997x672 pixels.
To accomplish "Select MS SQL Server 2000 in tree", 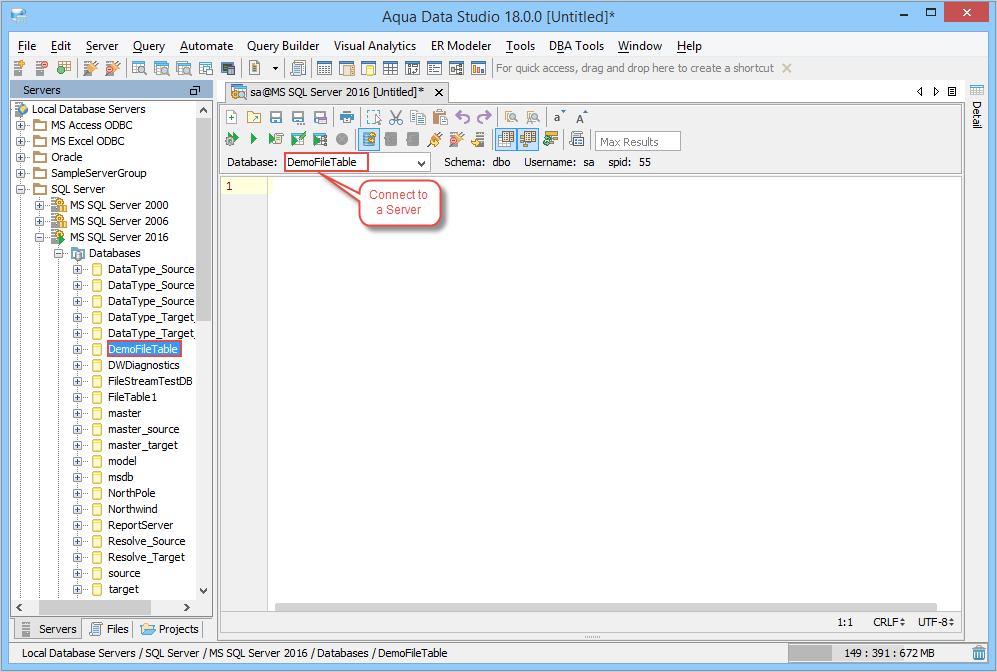I will click(x=119, y=205).
